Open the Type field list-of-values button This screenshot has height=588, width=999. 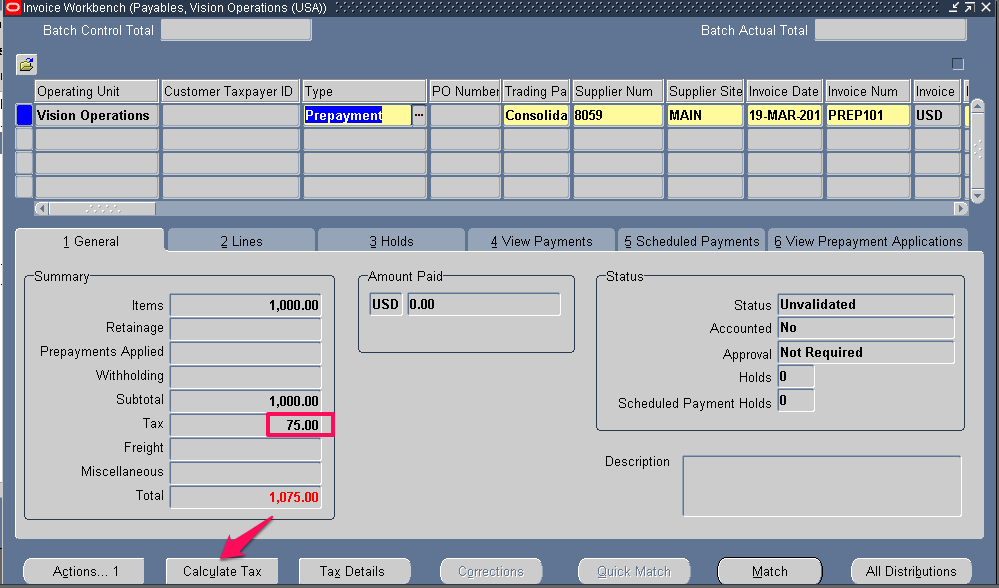[x=419, y=115]
